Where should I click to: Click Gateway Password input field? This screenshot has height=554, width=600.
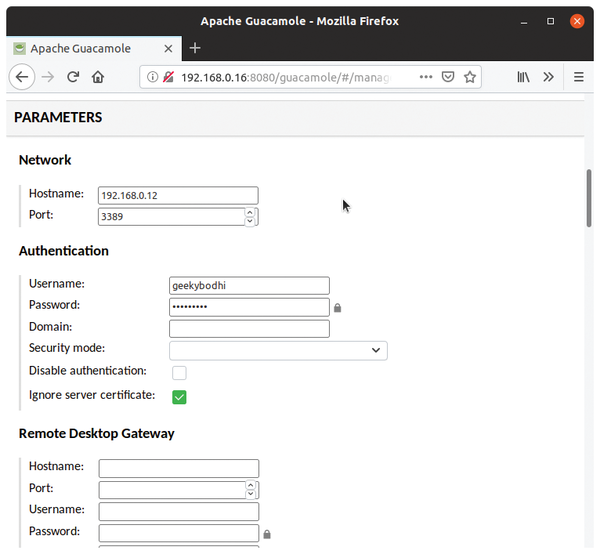click(x=179, y=533)
